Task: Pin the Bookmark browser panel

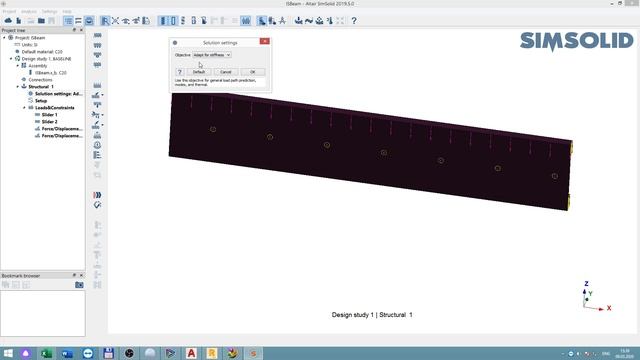Action: click(74, 276)
